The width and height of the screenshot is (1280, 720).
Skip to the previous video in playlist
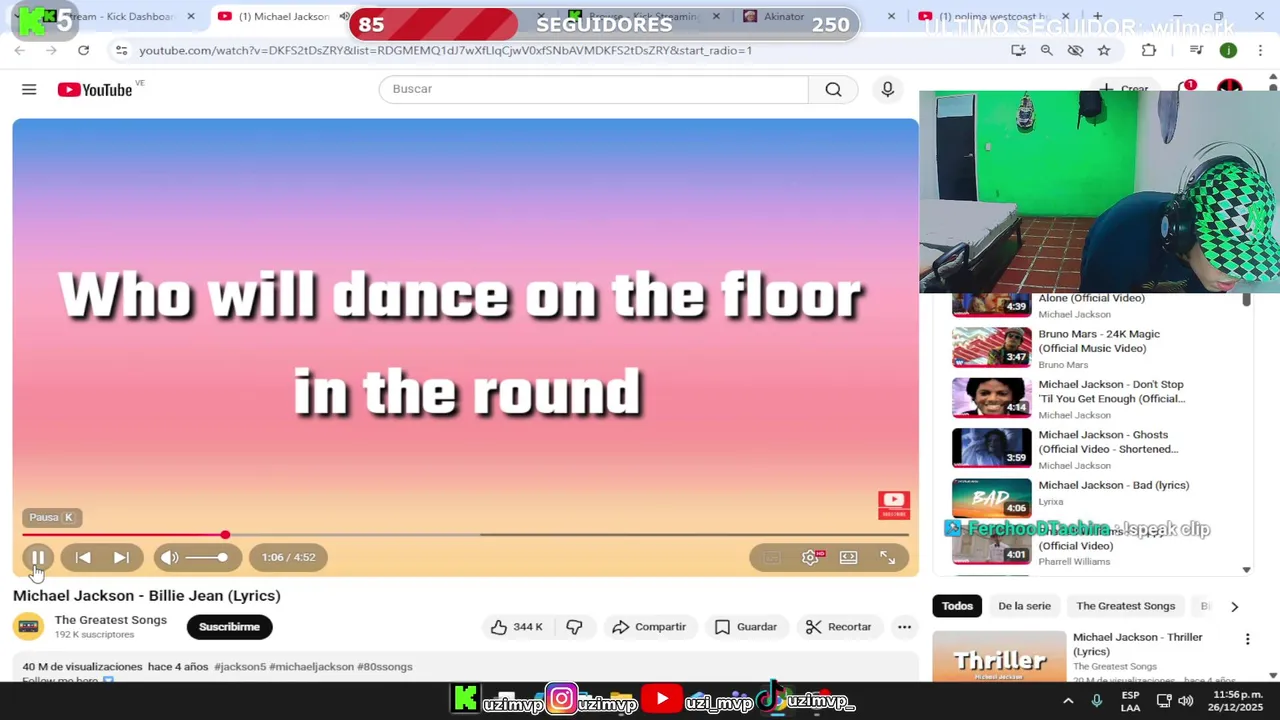coord(83,557)
